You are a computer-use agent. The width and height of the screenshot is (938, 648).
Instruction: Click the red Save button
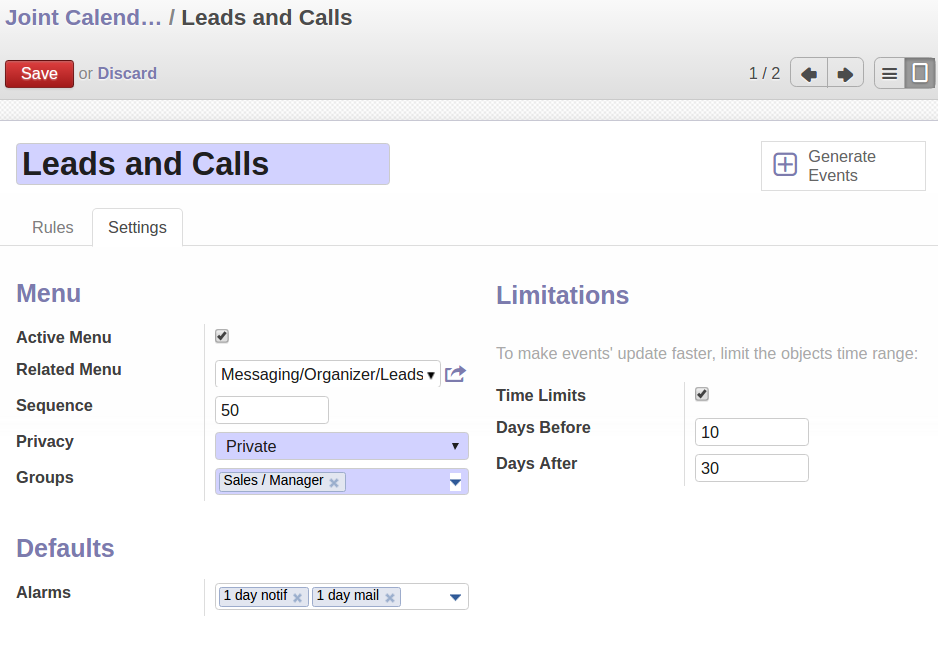pos(39,74)
